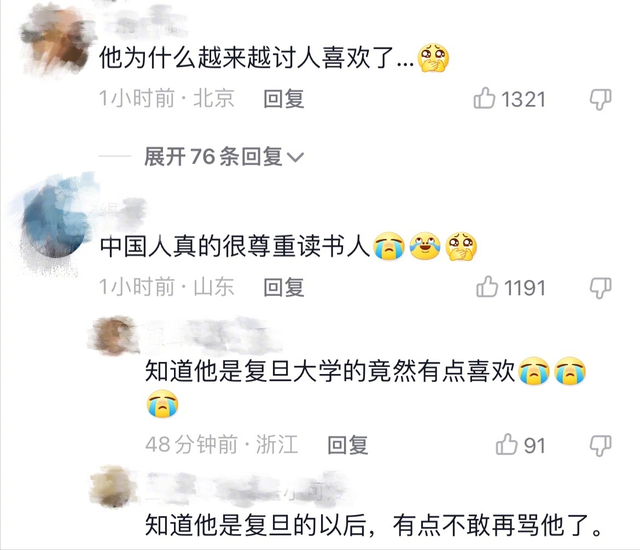640x550 pixels.
Task: Select comment text 中国人真的很尊重读书人
Action: click(235, 246)
